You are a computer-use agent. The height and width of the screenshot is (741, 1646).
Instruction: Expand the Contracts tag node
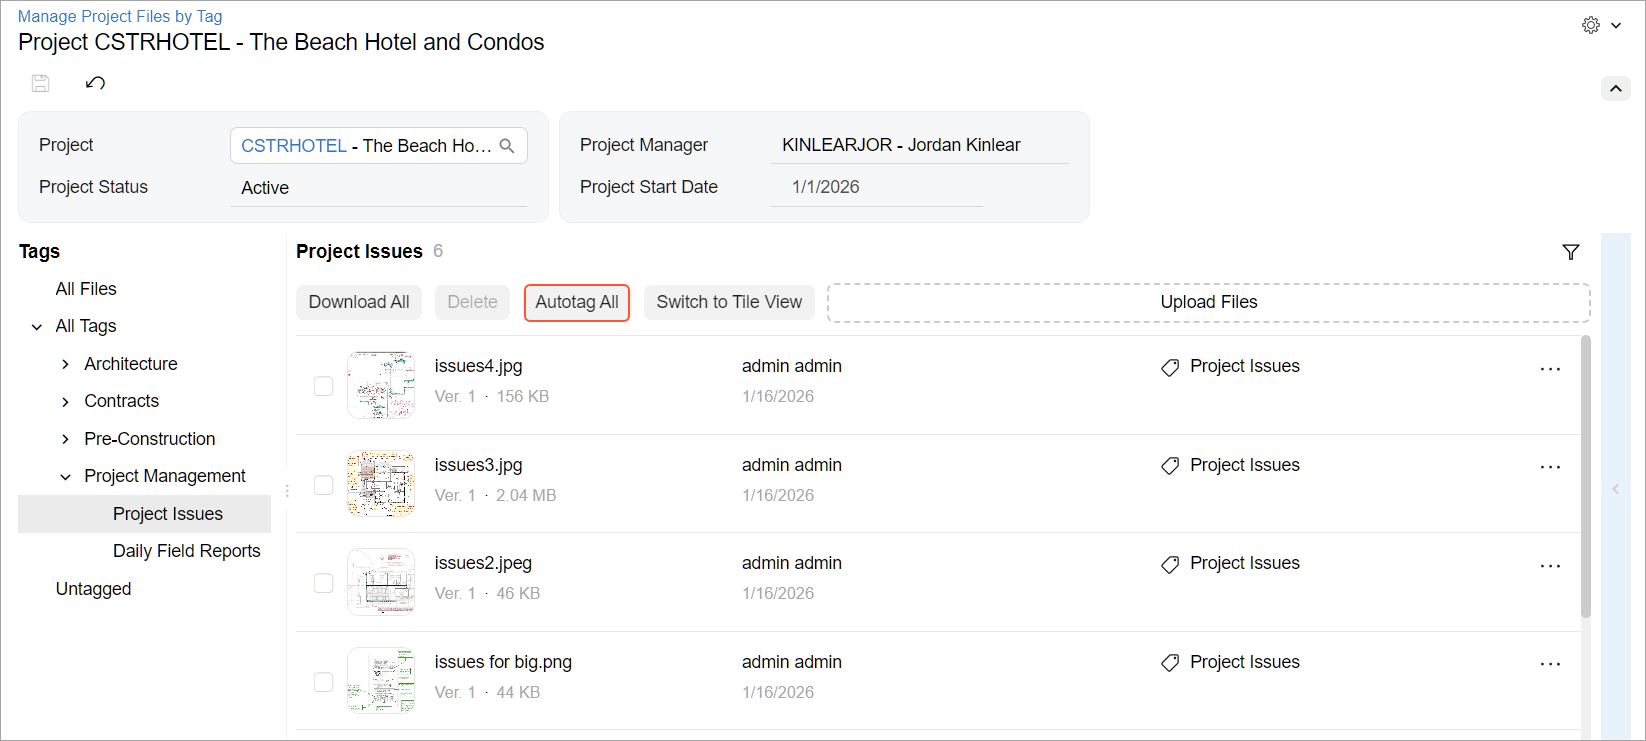[x=66, y=402]
